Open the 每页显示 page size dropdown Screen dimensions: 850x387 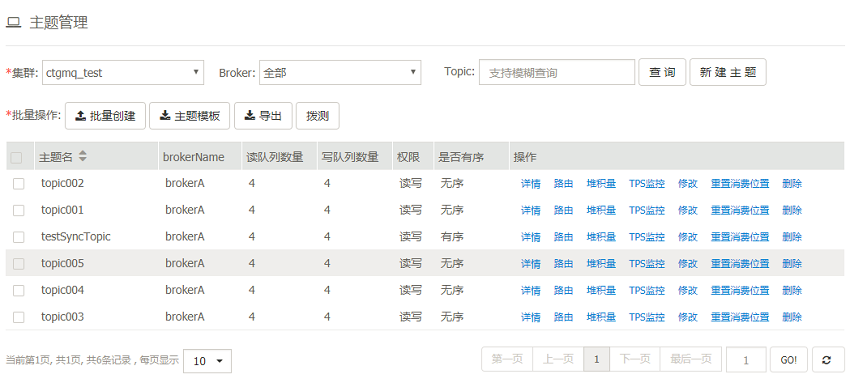208,361
